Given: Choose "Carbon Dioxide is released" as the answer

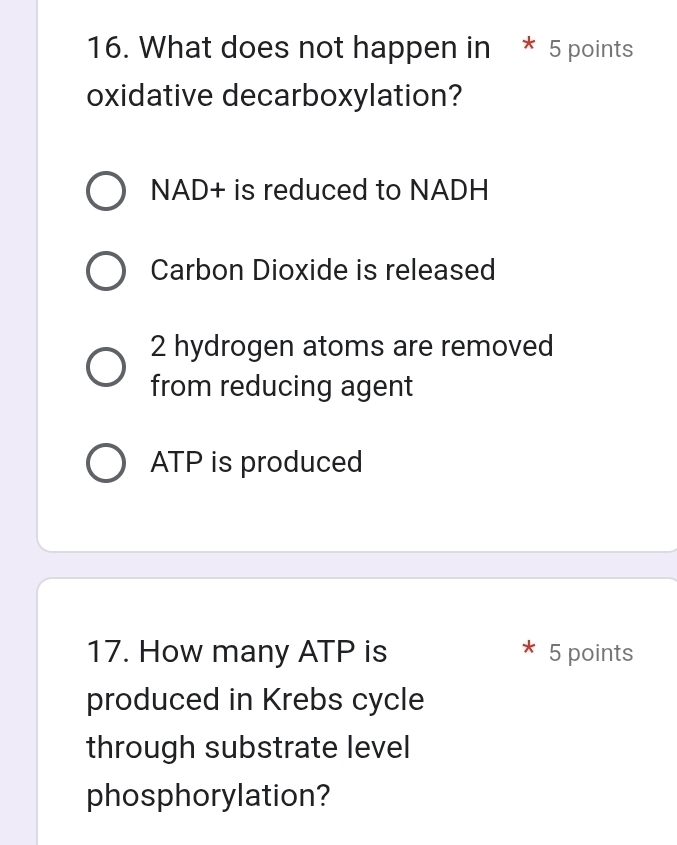Looking at the screenshot, I should coord(105,270).
